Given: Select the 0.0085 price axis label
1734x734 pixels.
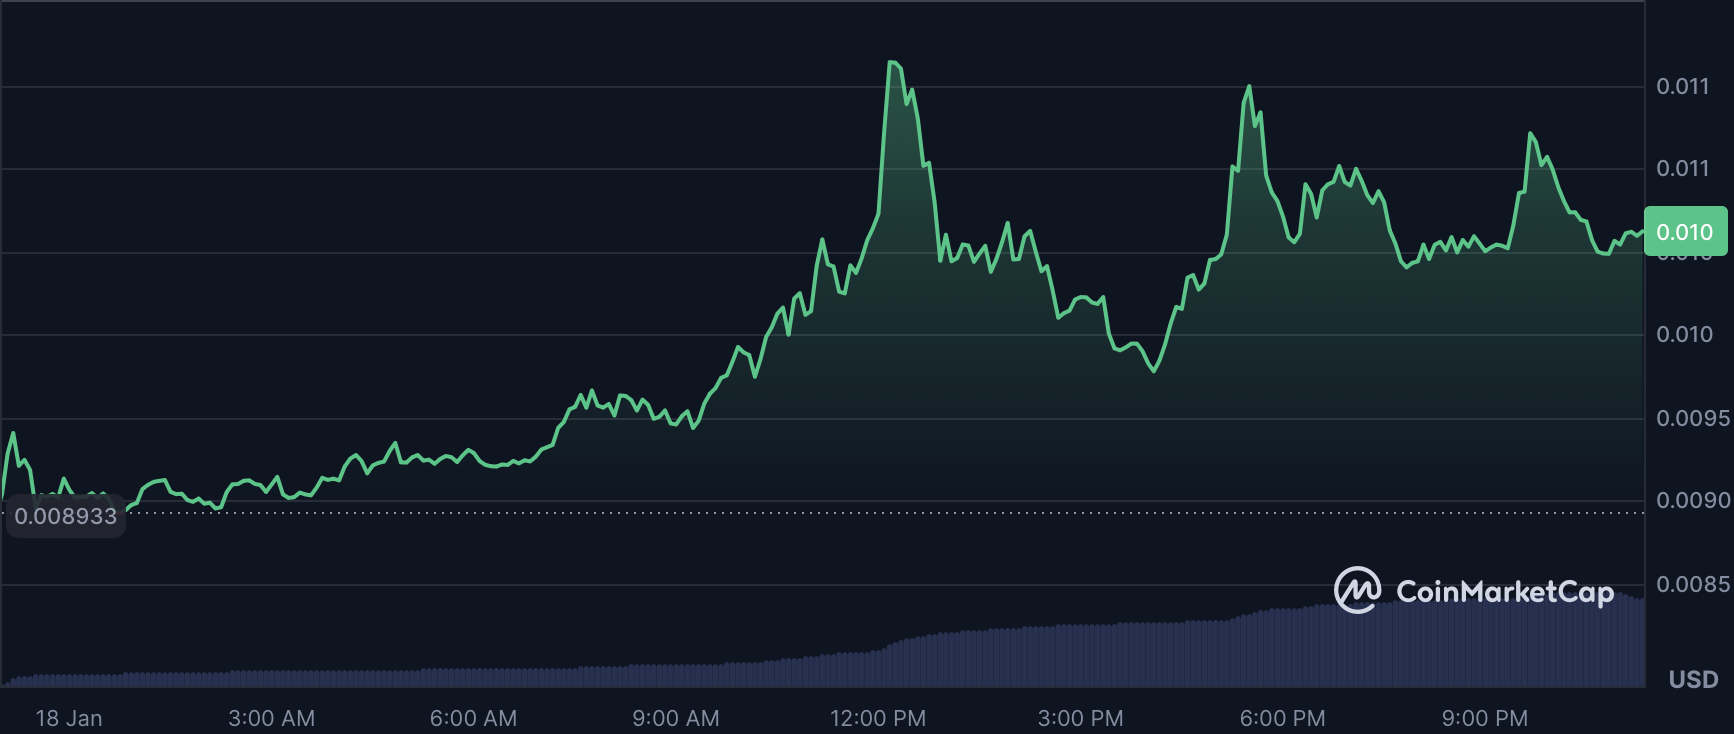Looking at the screenshot, I should (x=1692, y=584).
